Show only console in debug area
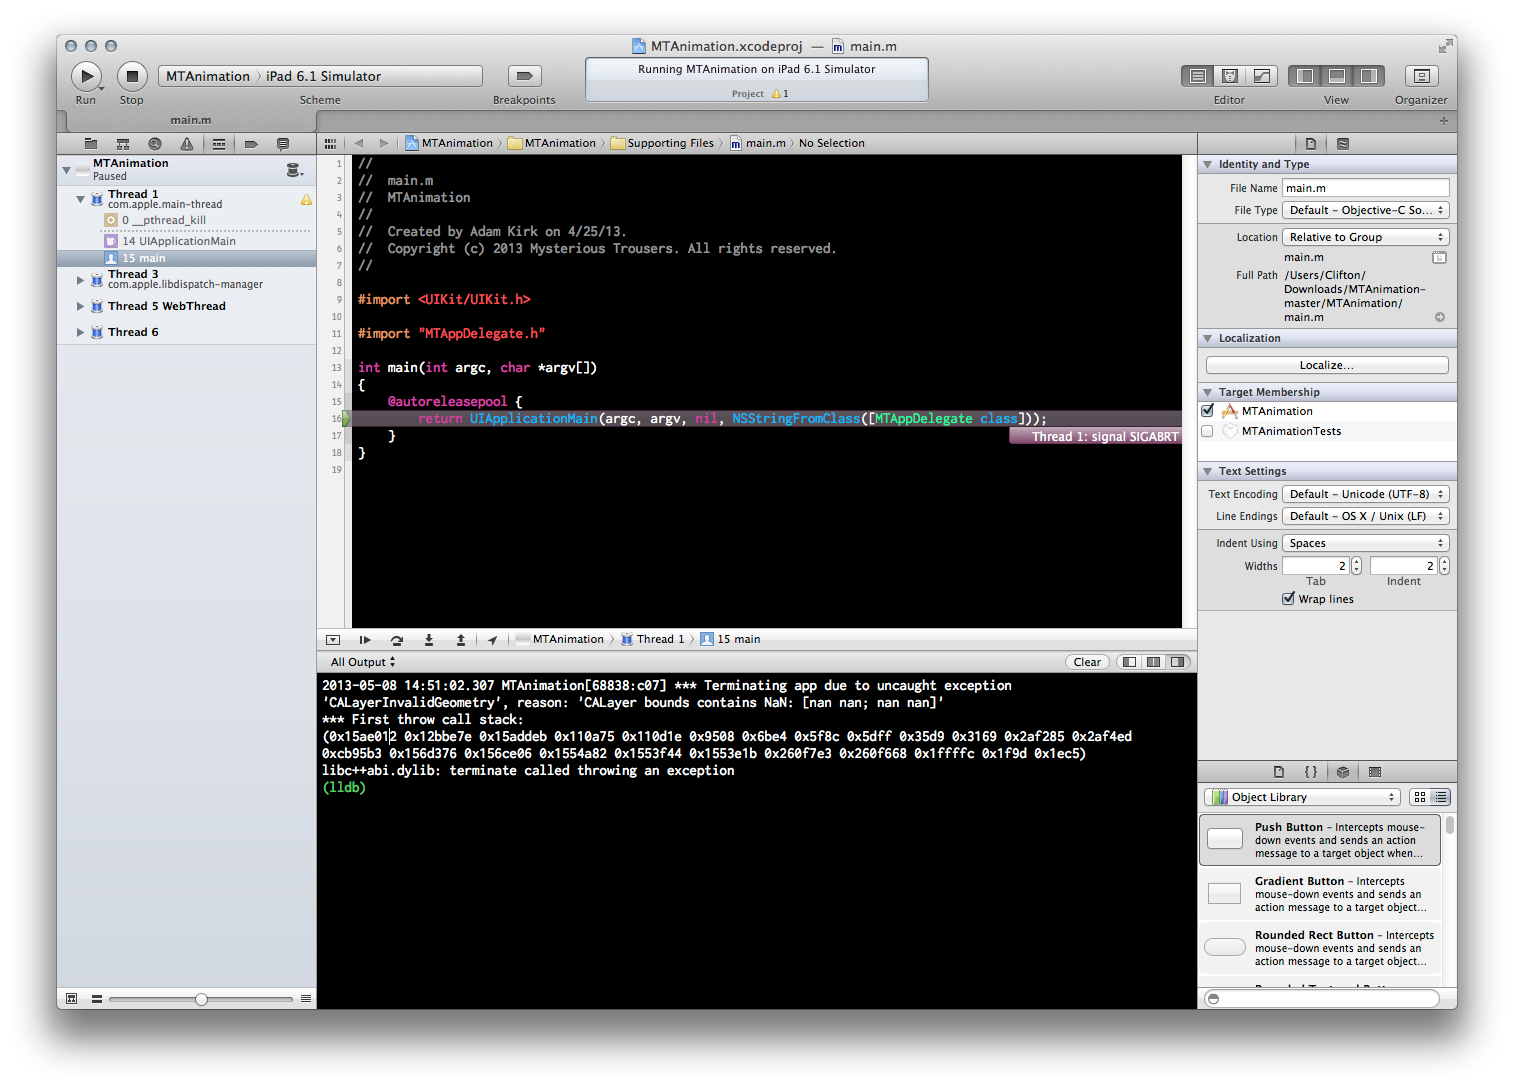1514x1088 pixels. 1178,662
